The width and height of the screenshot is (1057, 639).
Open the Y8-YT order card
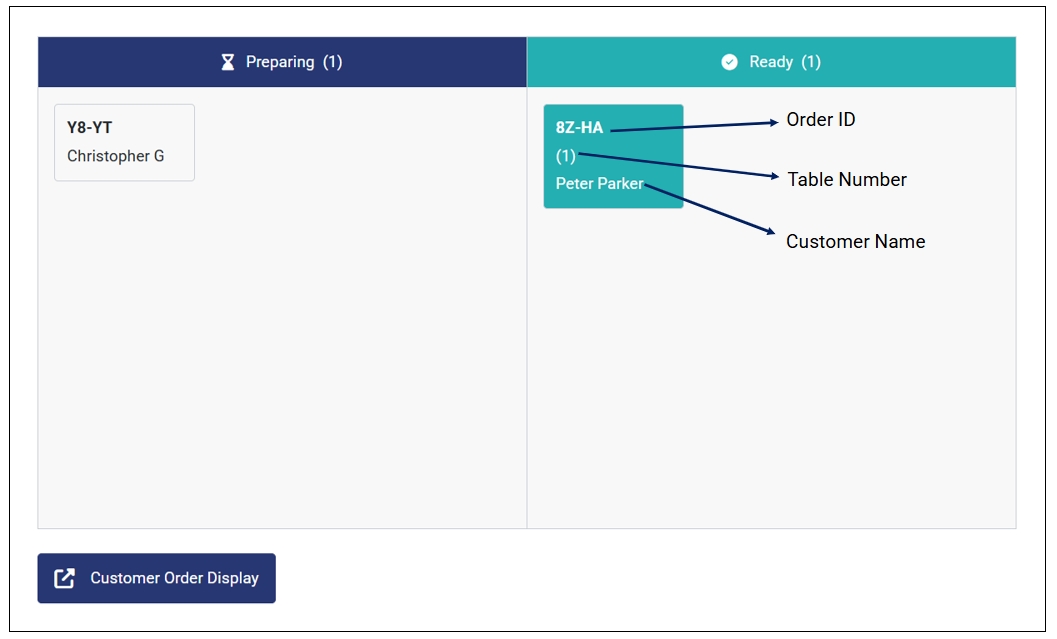pos(124,142)
